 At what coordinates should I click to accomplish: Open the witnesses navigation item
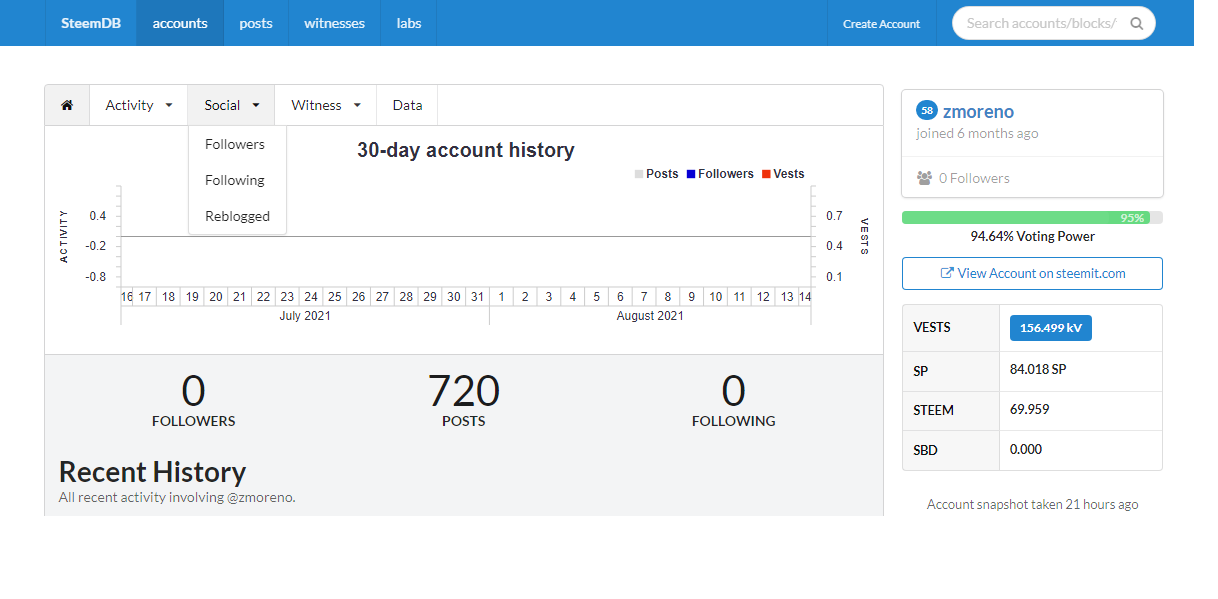334,23
